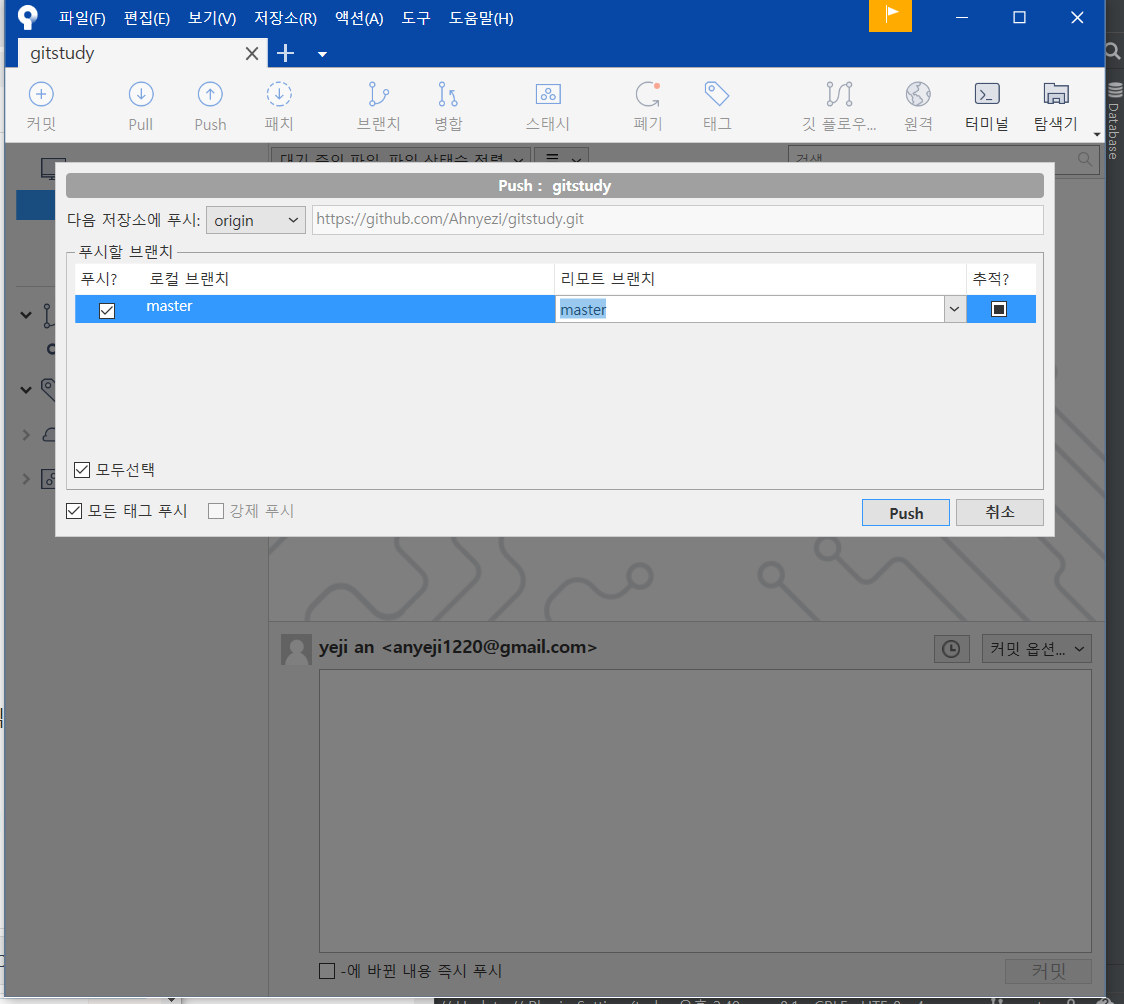The image size is (1124, 1004).
Task: Open the 커밋 (Commit) toolbar tool
Action: click(x=41, y=106)
